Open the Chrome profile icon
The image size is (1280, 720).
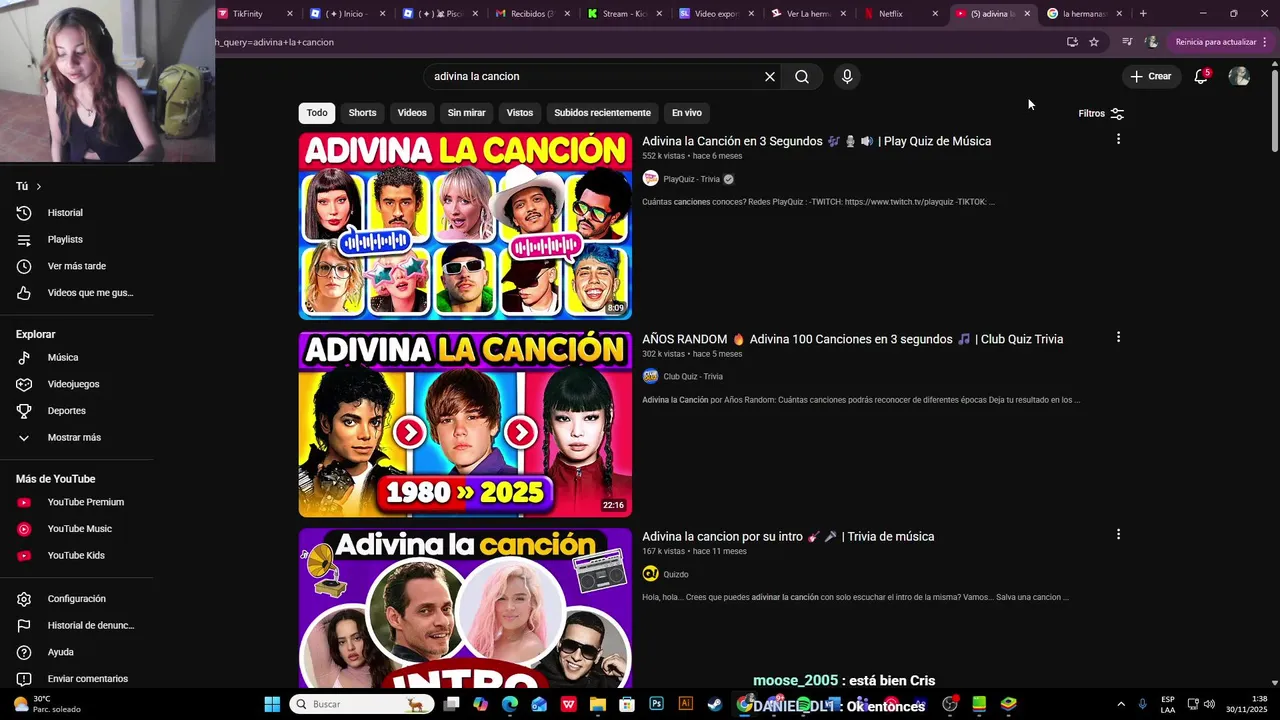pyautogui.click(x=1152, y=42)
